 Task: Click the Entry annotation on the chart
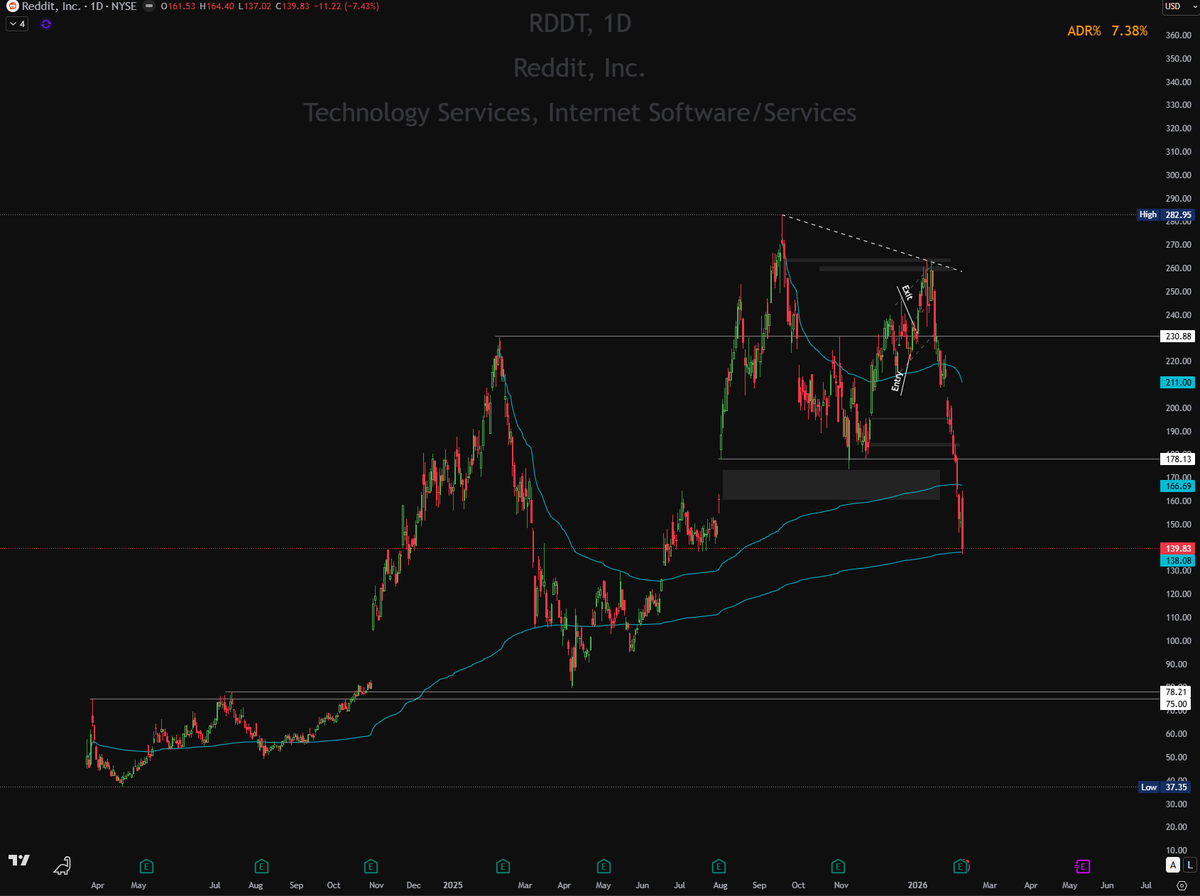(x=897, y=380)
